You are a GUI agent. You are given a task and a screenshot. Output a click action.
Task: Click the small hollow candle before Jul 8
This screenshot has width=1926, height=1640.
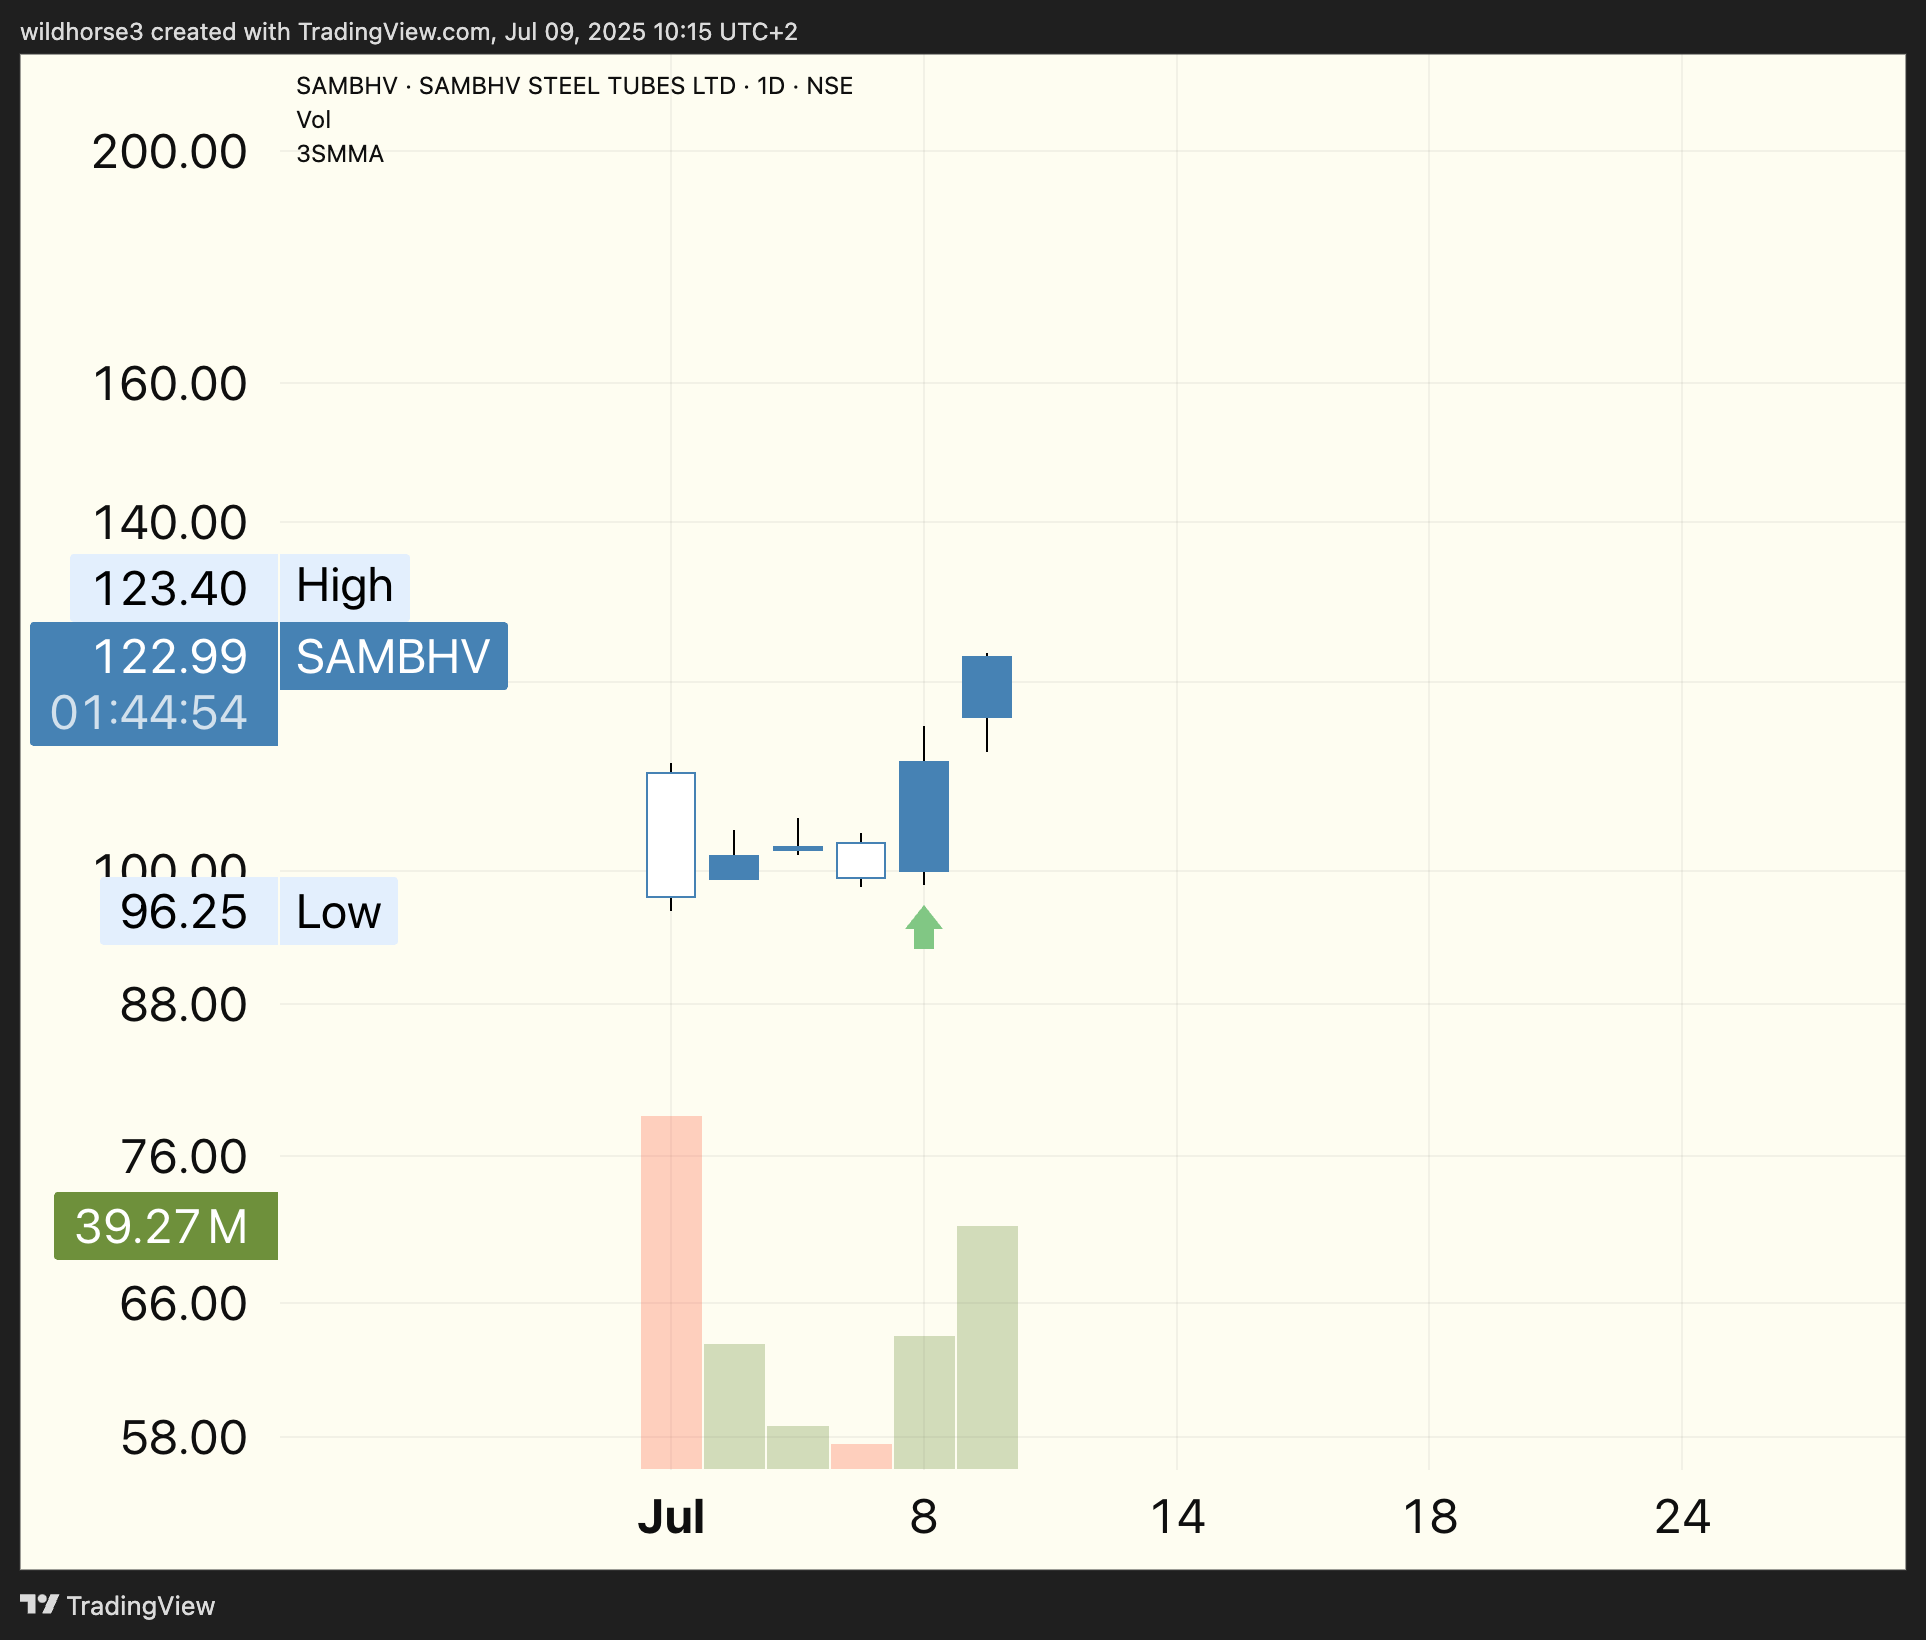(861, 860)
